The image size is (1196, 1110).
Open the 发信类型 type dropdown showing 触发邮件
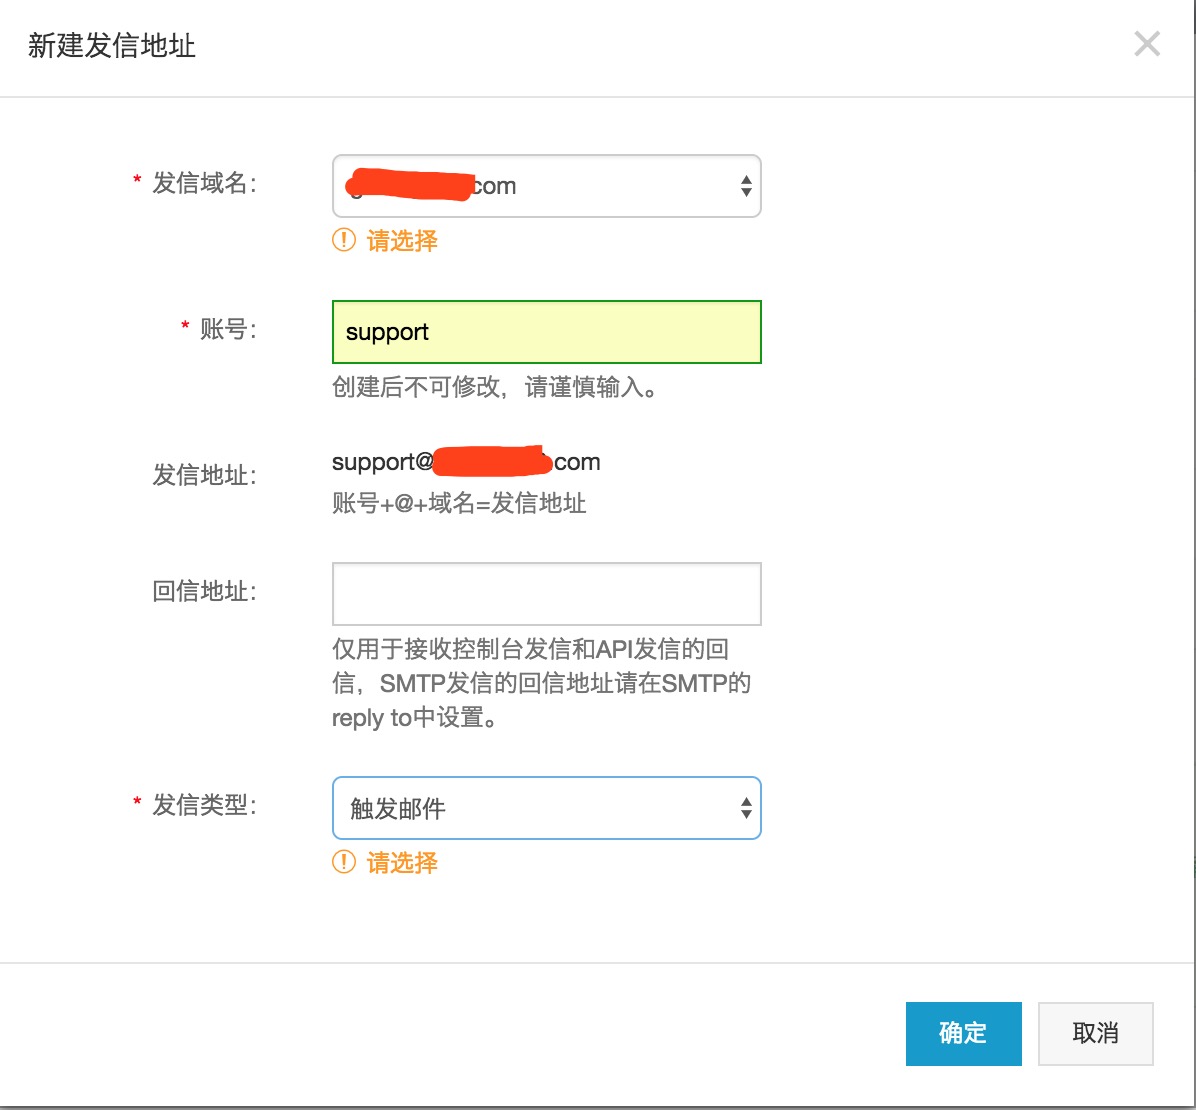pyautogui.click(x=547, y=808)
